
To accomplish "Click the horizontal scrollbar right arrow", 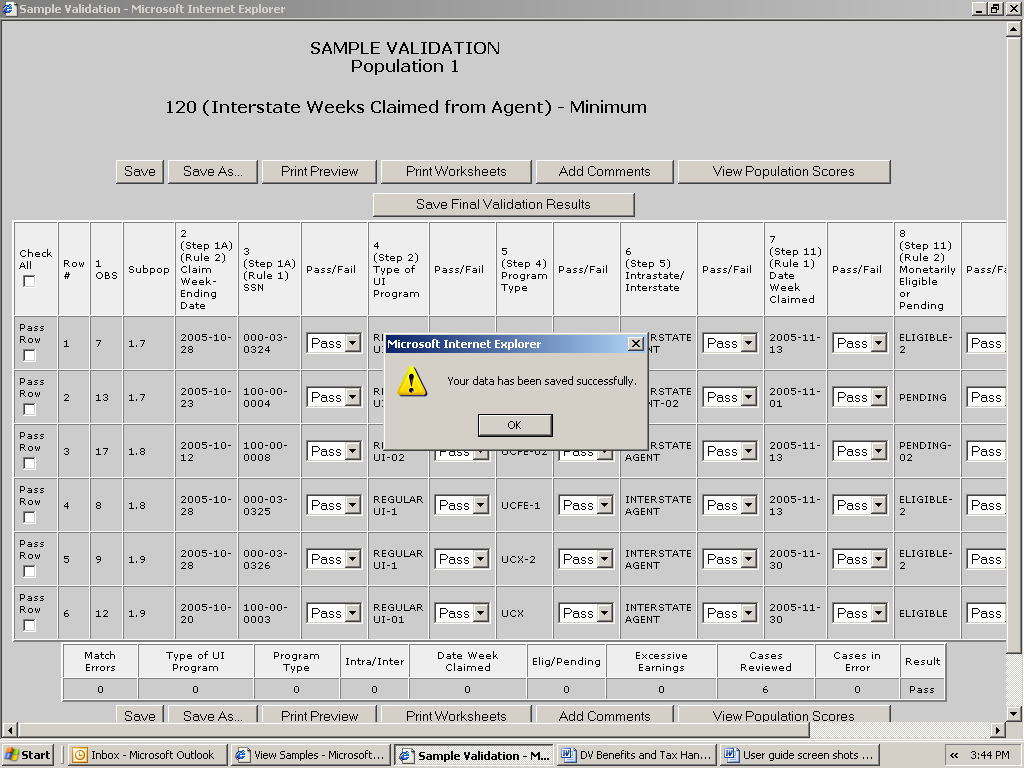I will pos(997,730).
